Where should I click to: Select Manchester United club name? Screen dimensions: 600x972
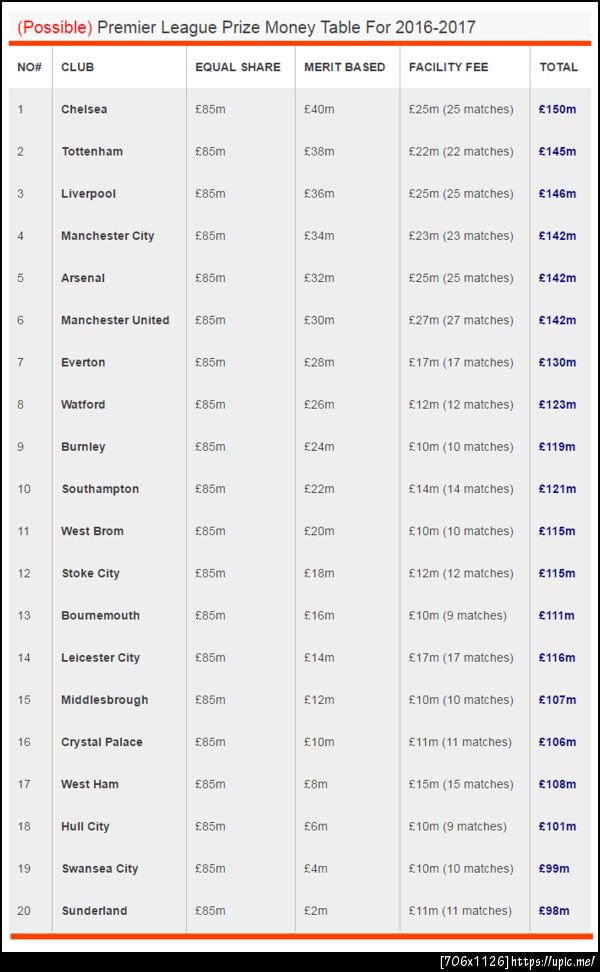point(115,320)
